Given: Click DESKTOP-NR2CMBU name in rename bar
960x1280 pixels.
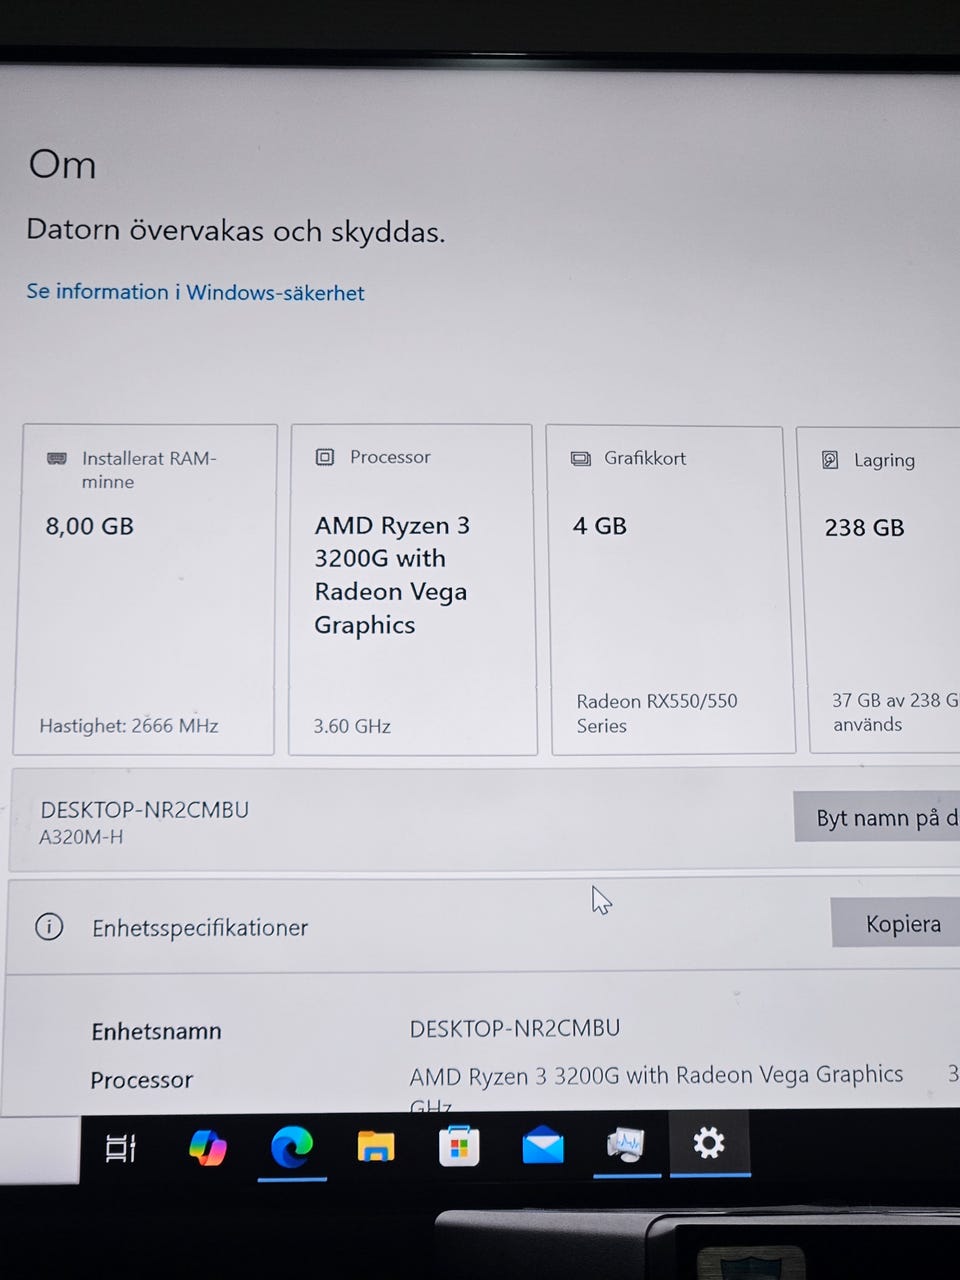Looking at the screenshot, I should 145,810.
